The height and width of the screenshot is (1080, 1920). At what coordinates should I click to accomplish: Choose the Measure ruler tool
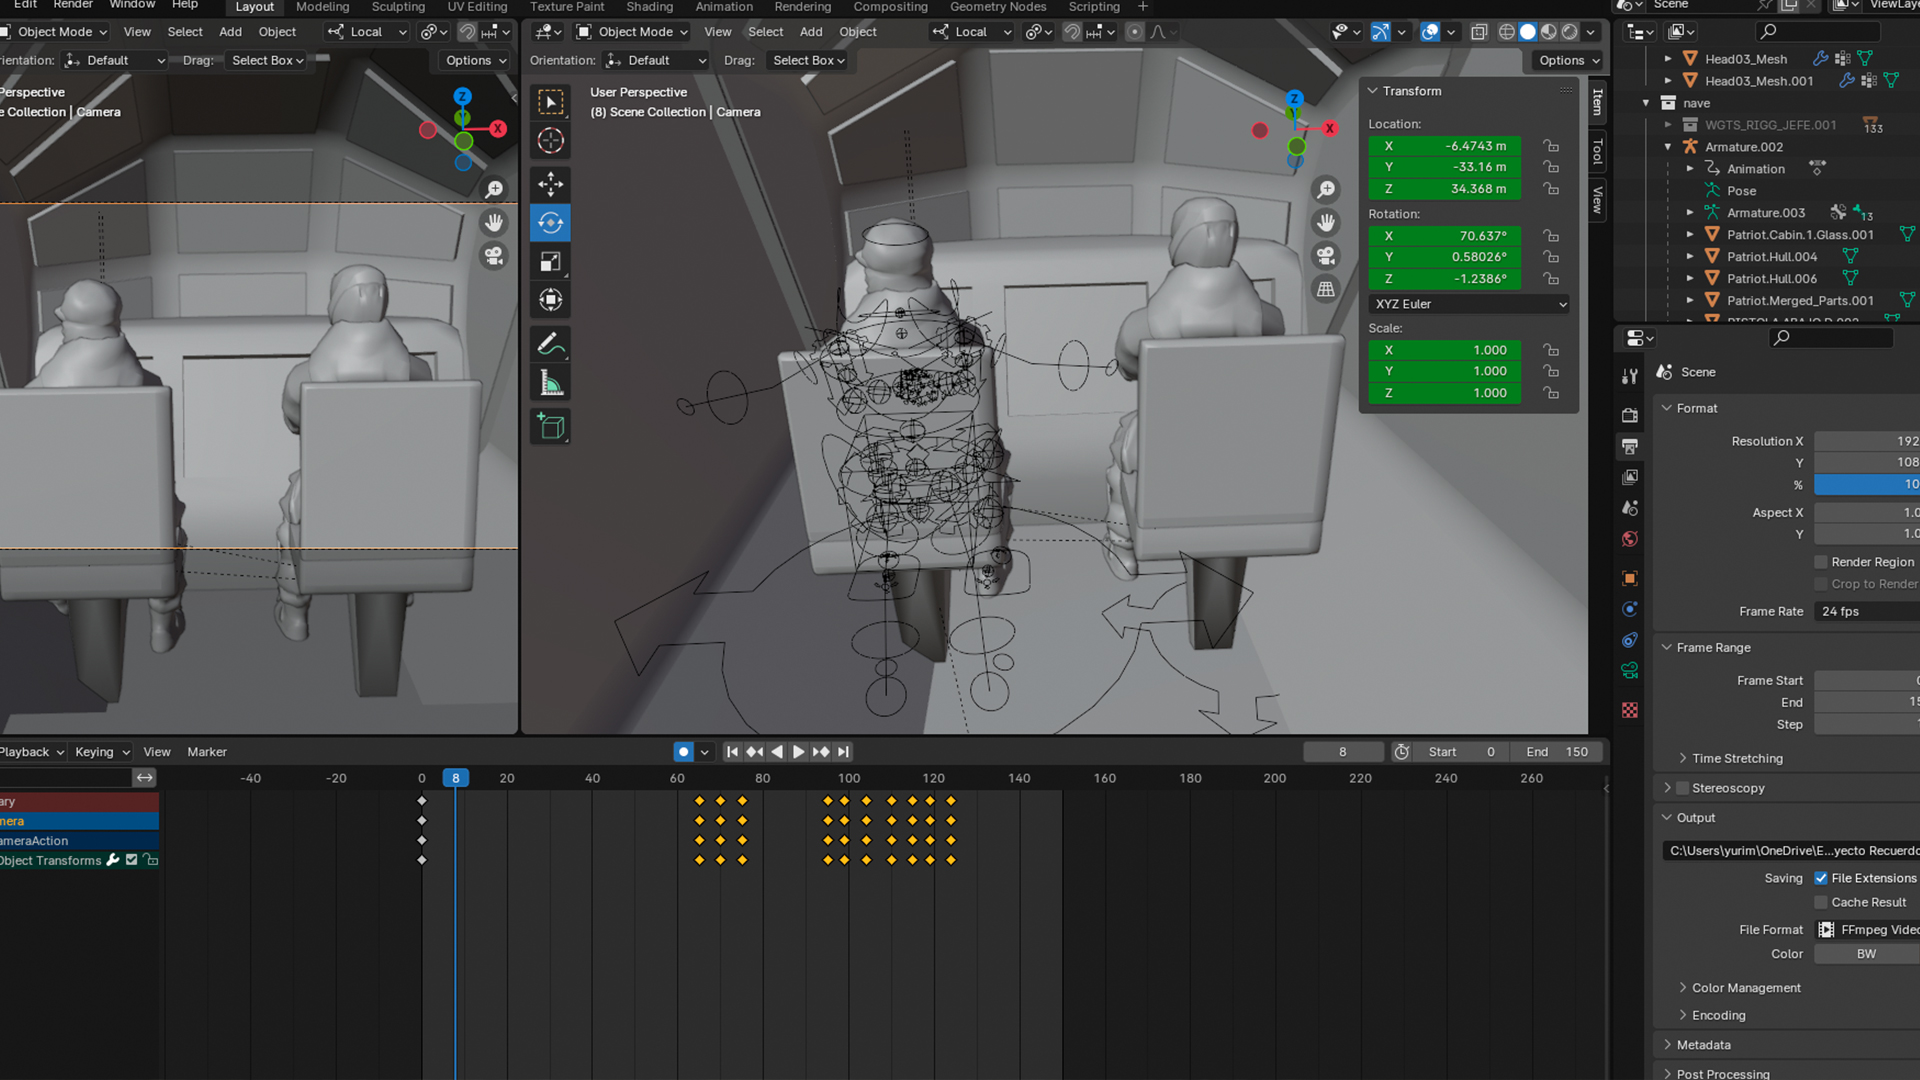click(550, 383)
